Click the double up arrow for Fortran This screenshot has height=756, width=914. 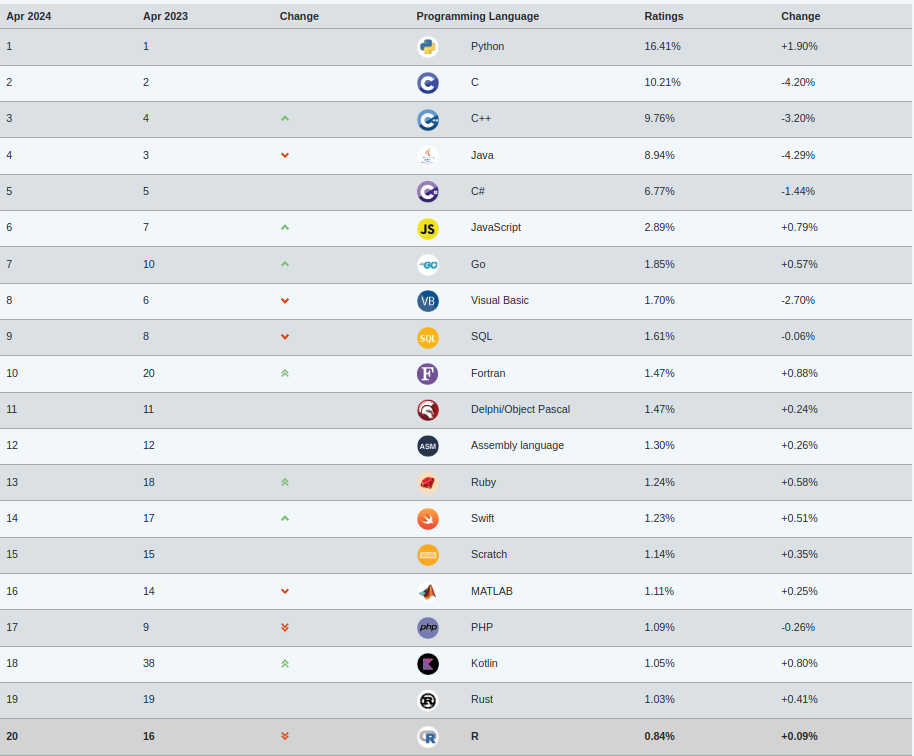tap(285, 373)
